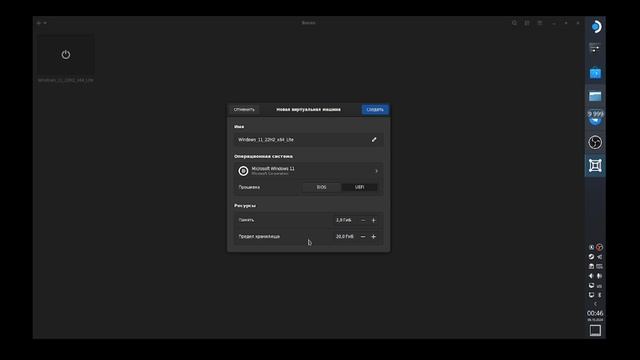Open OBS Studio from the panel
The width and height of the screenshot is (640, 360).
click(x=595, y=142)
